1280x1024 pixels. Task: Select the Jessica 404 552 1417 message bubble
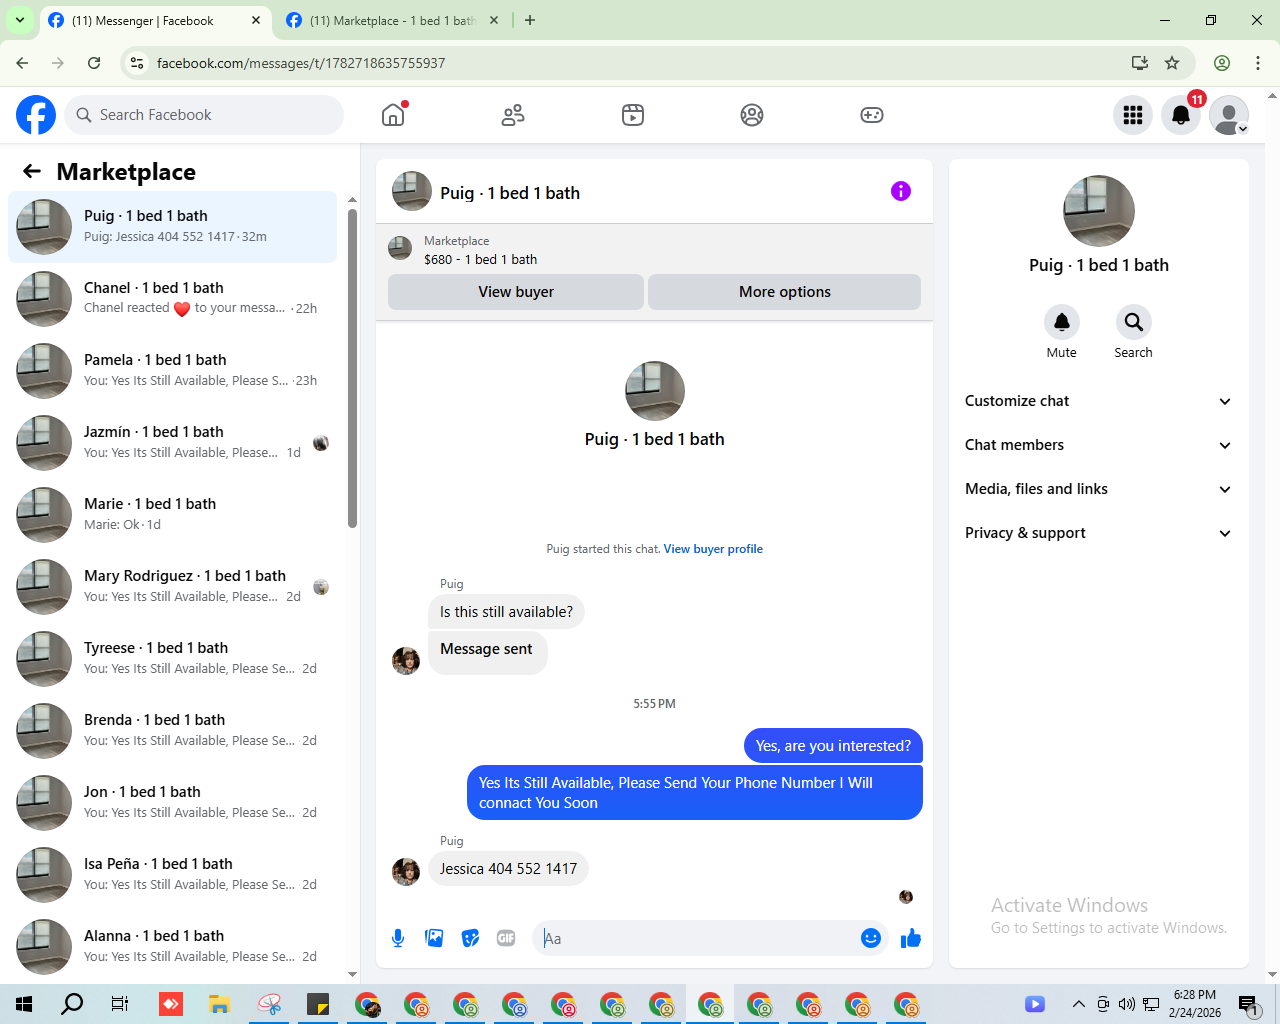point(508,869)
